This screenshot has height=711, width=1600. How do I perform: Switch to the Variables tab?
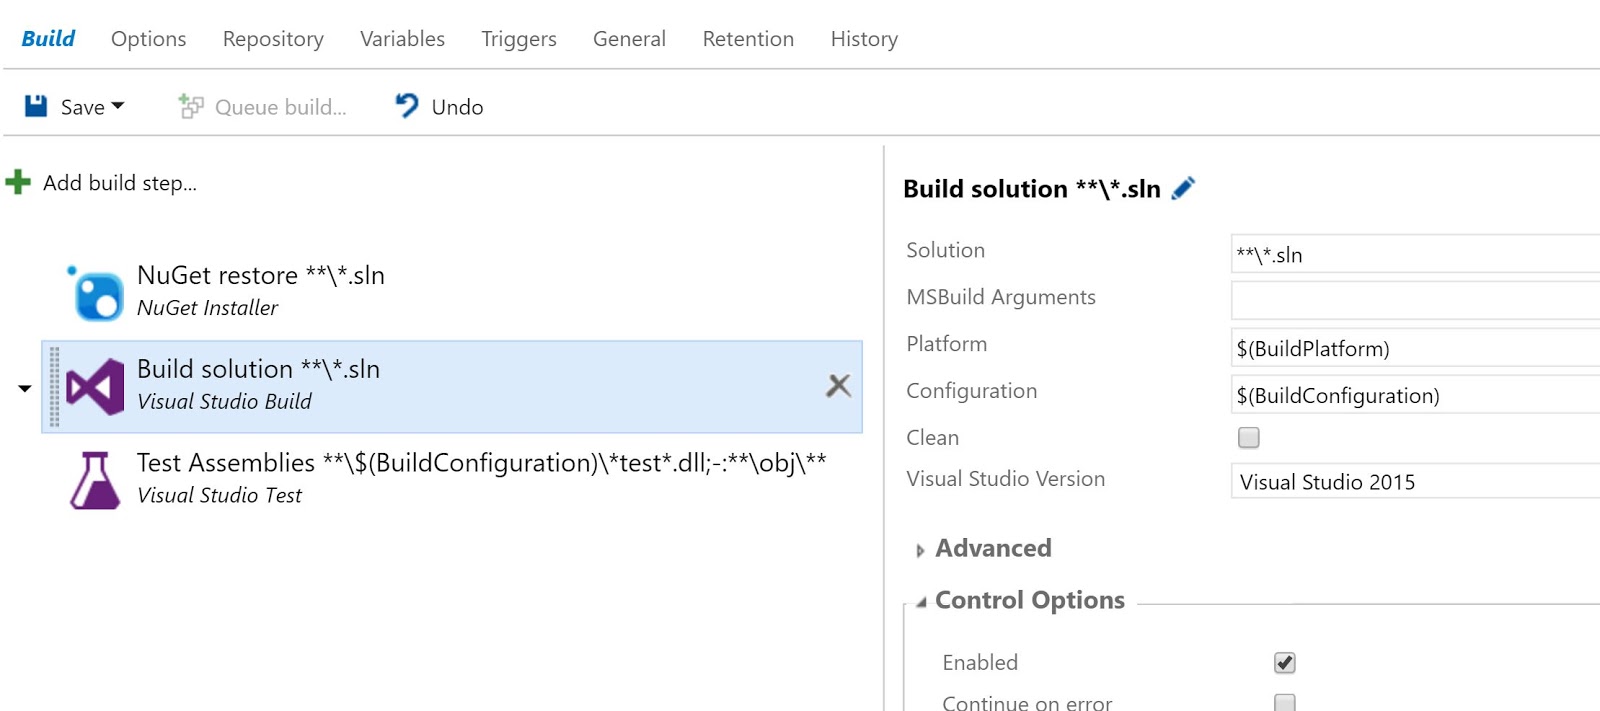402,38
